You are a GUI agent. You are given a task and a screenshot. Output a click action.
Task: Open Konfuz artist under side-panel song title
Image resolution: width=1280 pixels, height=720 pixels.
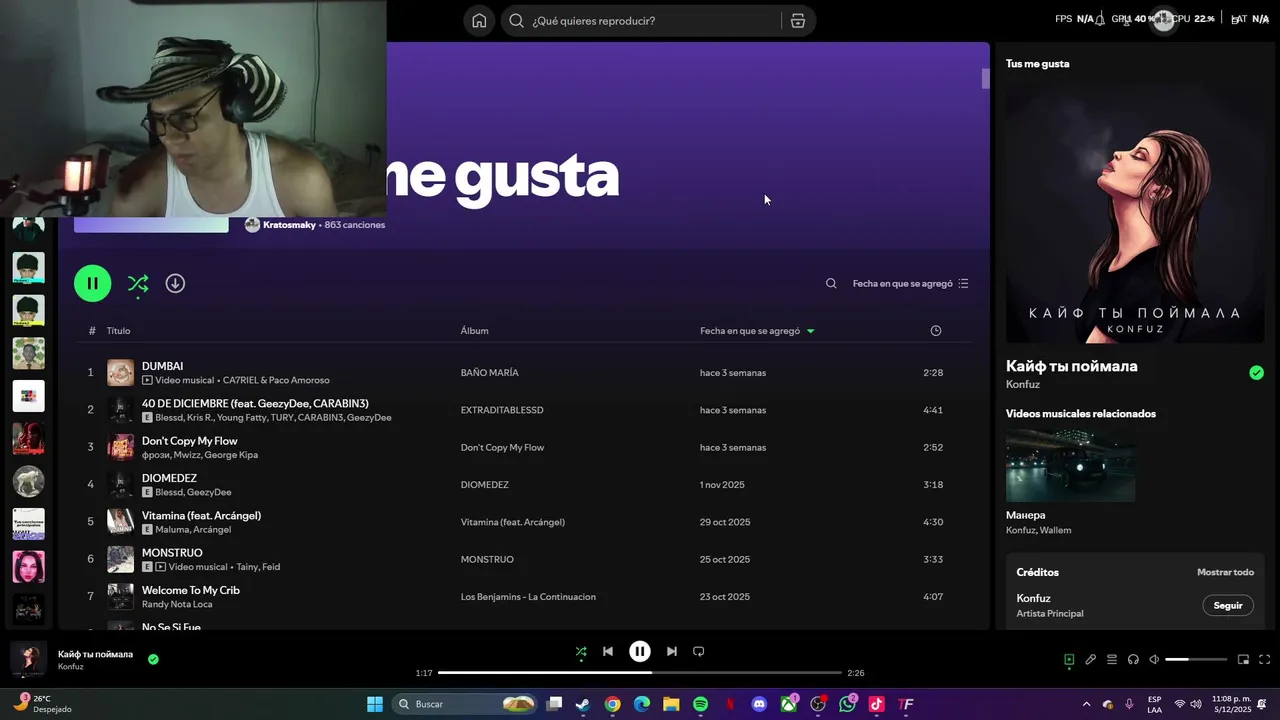pyautogui.click(x=1023, y=385)
